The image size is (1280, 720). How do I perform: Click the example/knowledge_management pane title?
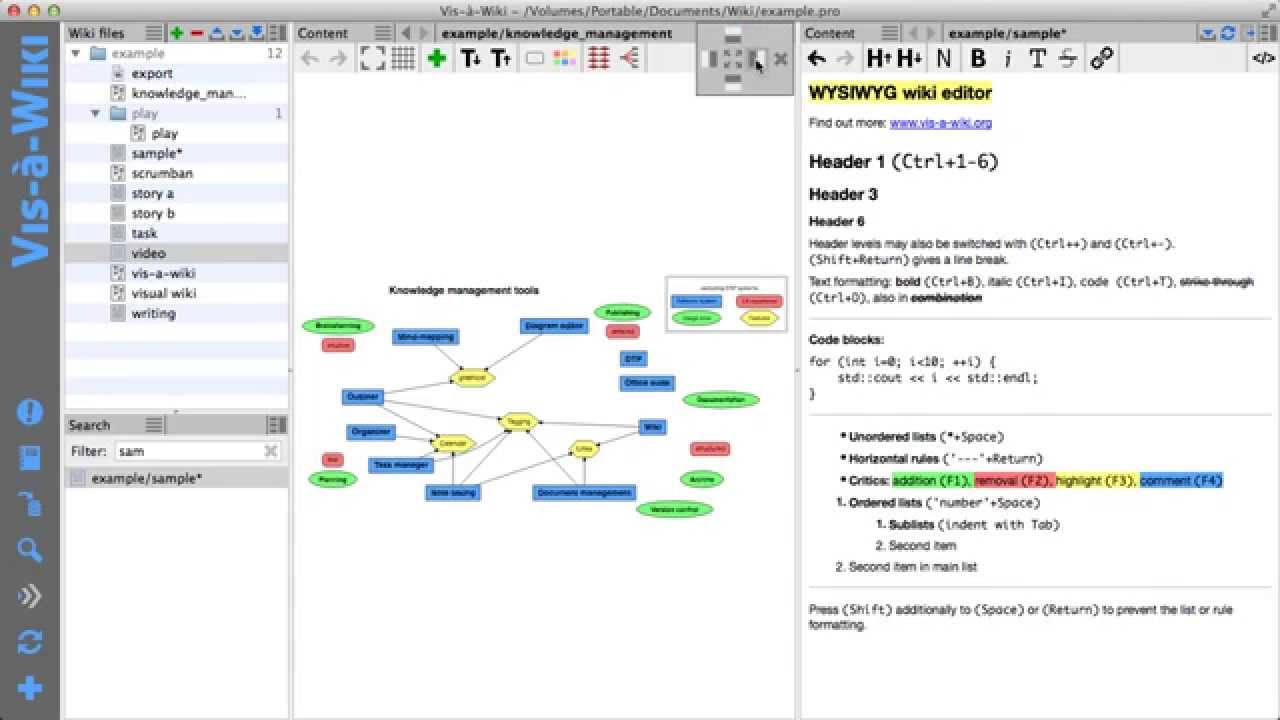pos(557,33)
